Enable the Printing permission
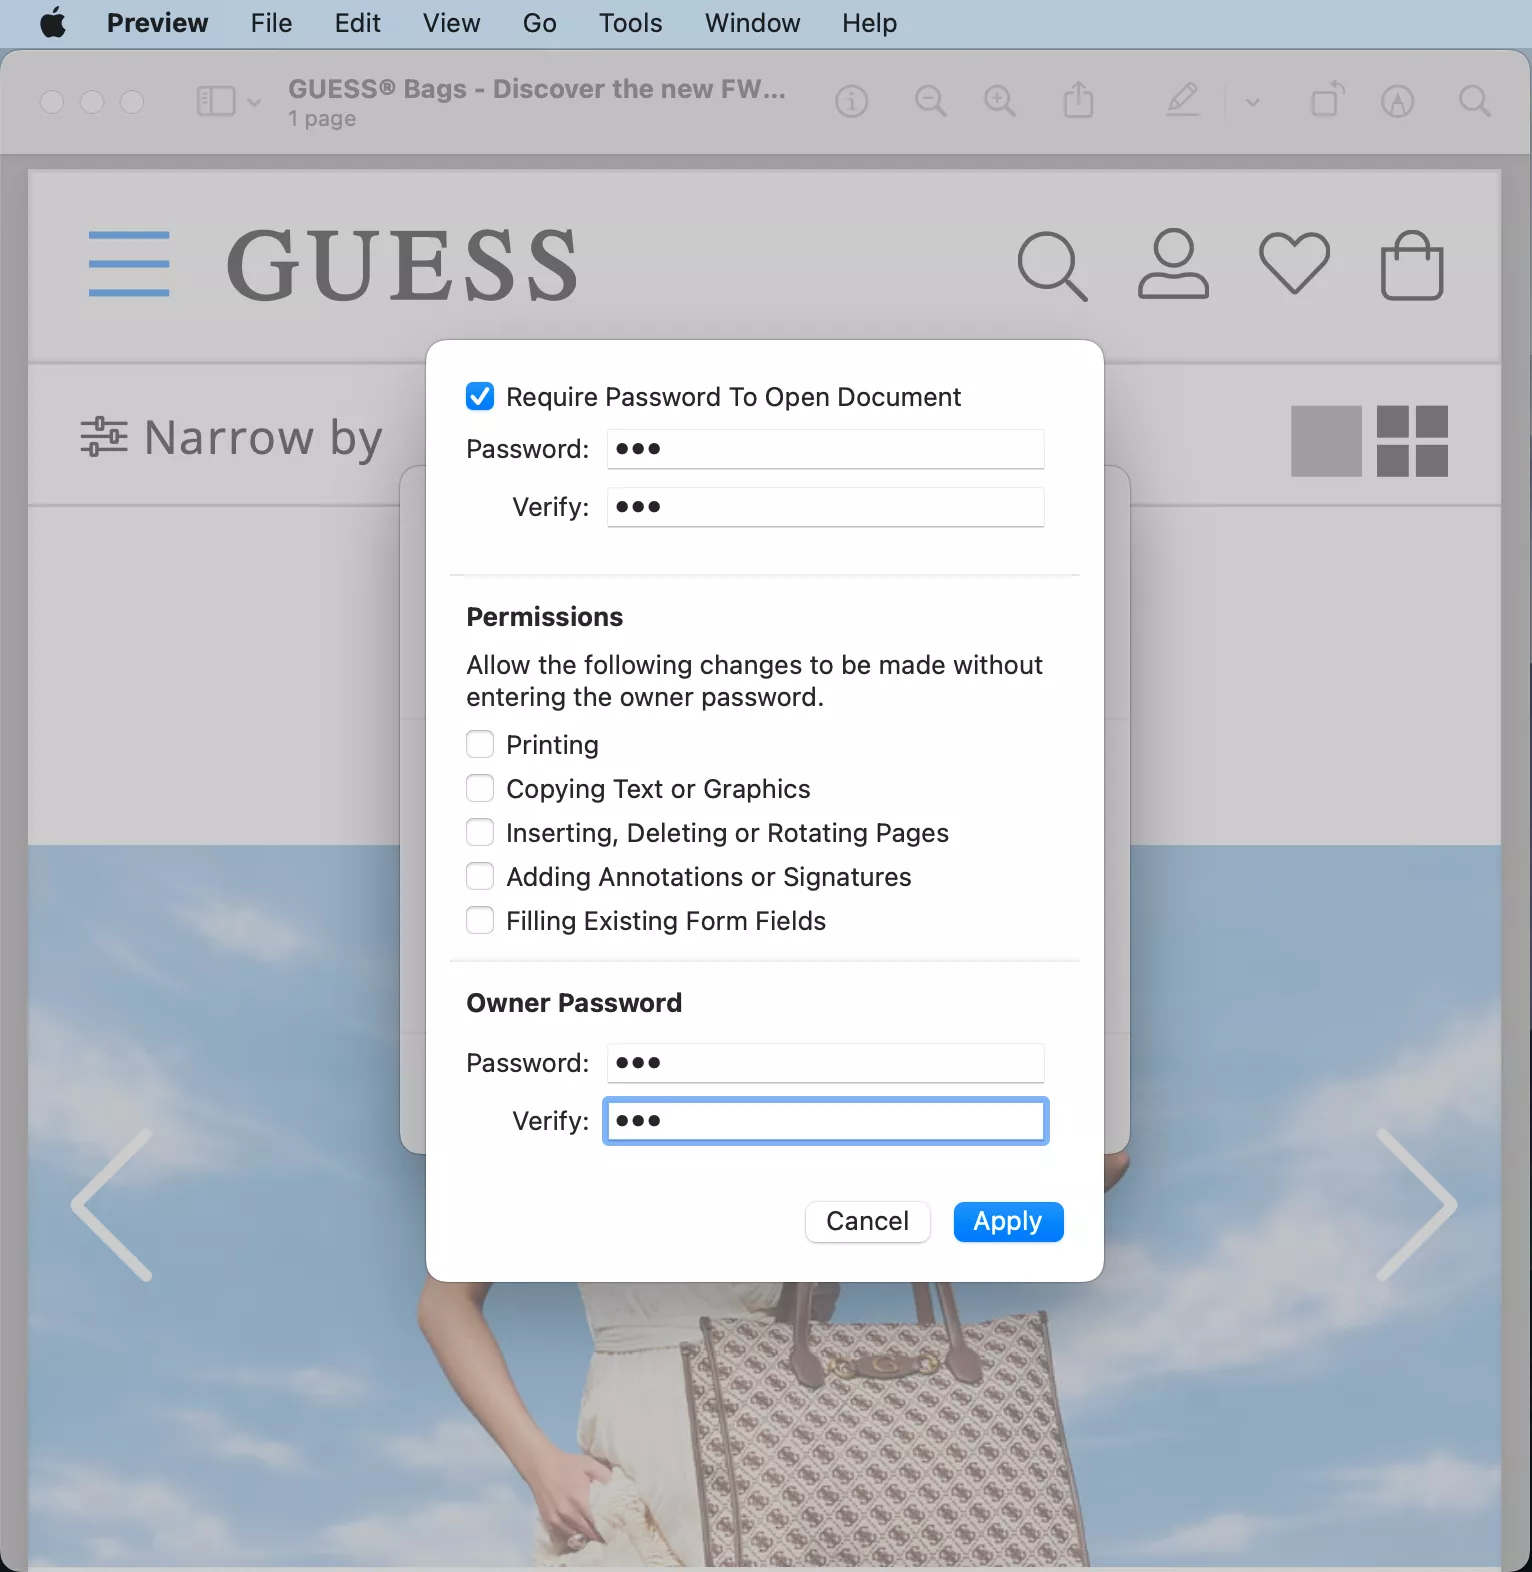This screenshot has height=1572, width=1532. pyautogui.click(x=480, y=744)
